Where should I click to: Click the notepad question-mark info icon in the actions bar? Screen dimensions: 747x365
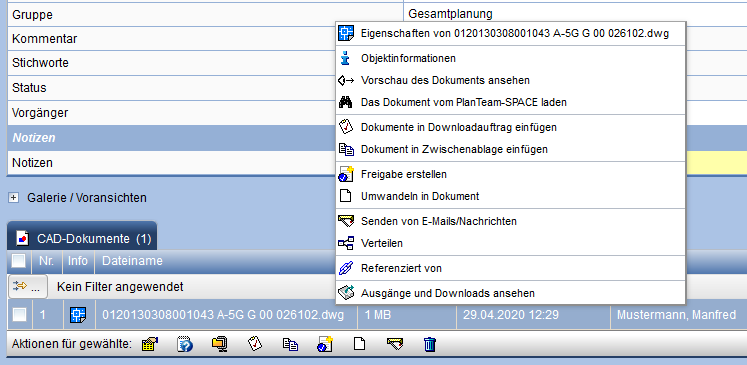click(184, 344)
